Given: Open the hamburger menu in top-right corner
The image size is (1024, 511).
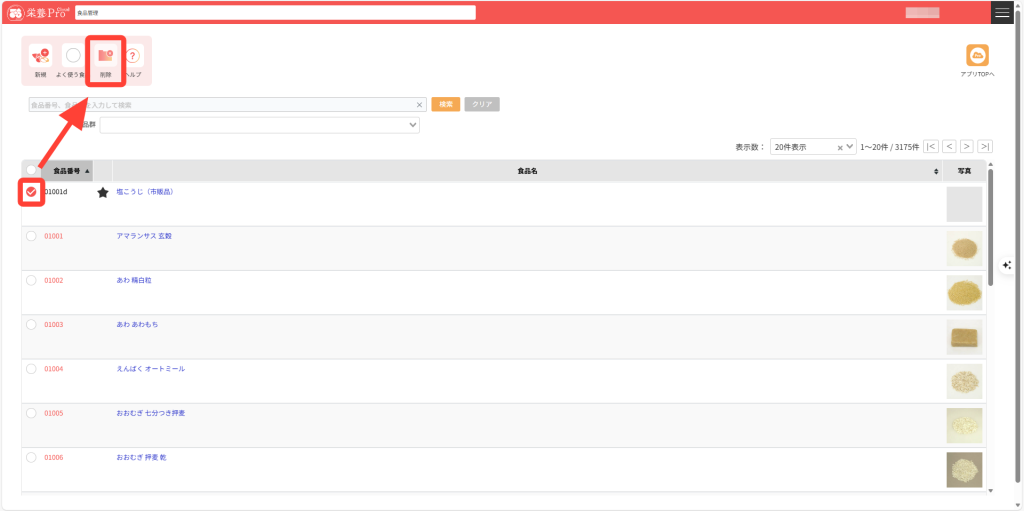Looking at the screenshot, I should click(1002, 12).
